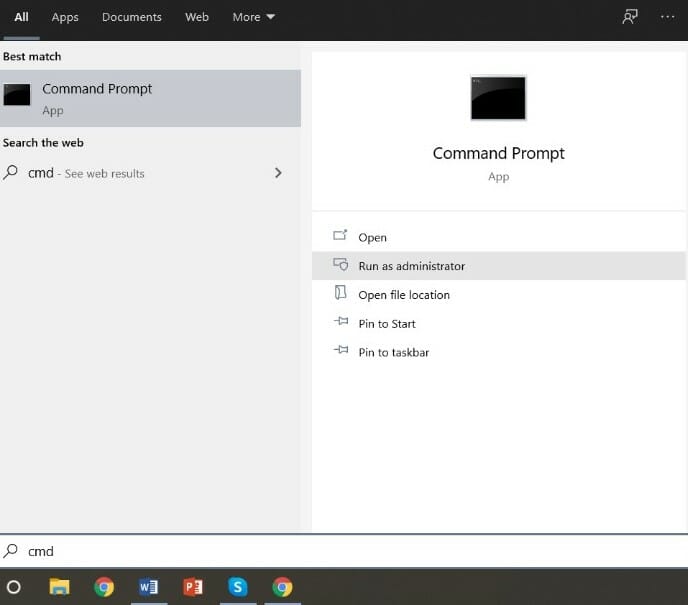Choose Run as administrator
This screenshot has width=688, height=605.
pos(498,266)
